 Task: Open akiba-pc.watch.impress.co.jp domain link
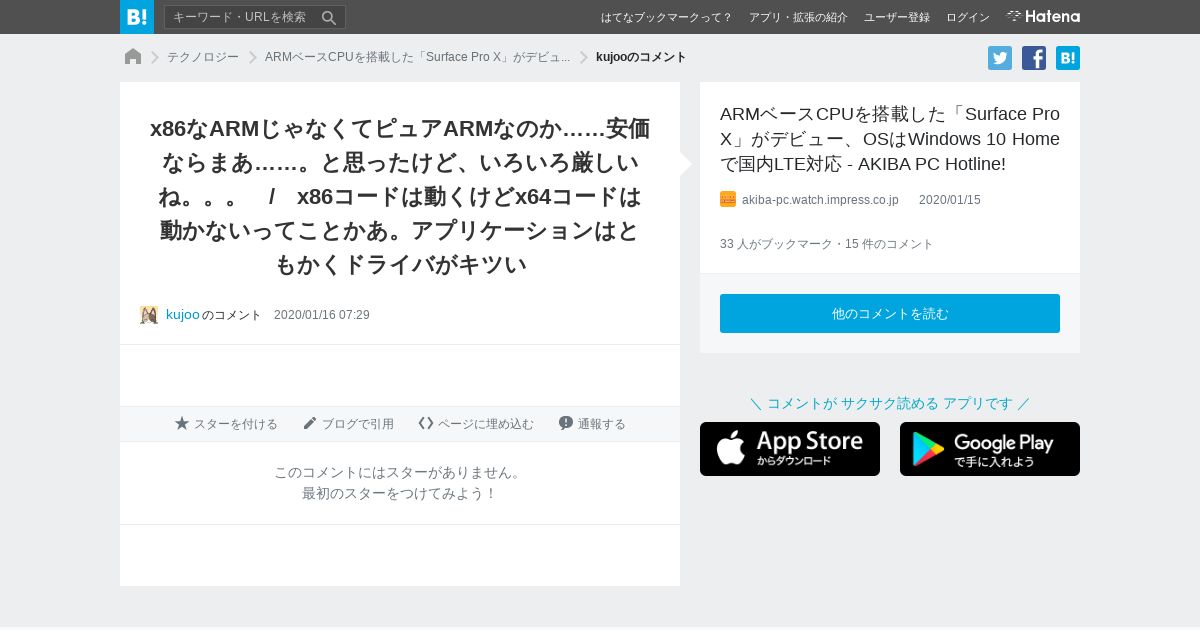coord(820,200)
